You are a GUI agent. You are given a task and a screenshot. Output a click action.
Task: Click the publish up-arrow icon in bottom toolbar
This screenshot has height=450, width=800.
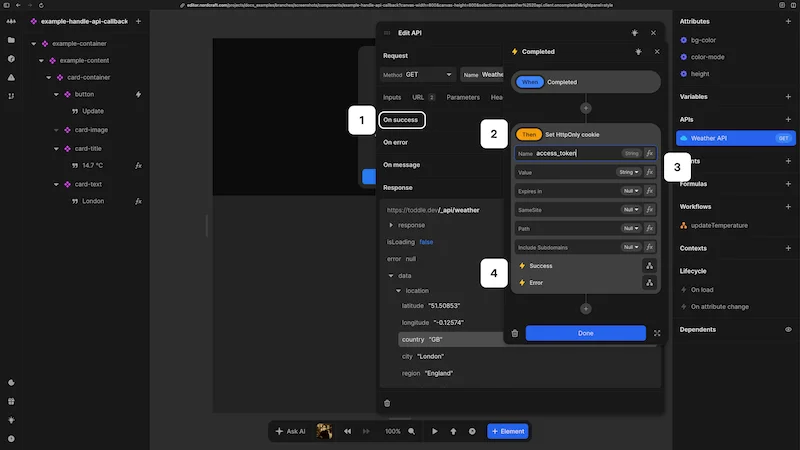(453, 431)
